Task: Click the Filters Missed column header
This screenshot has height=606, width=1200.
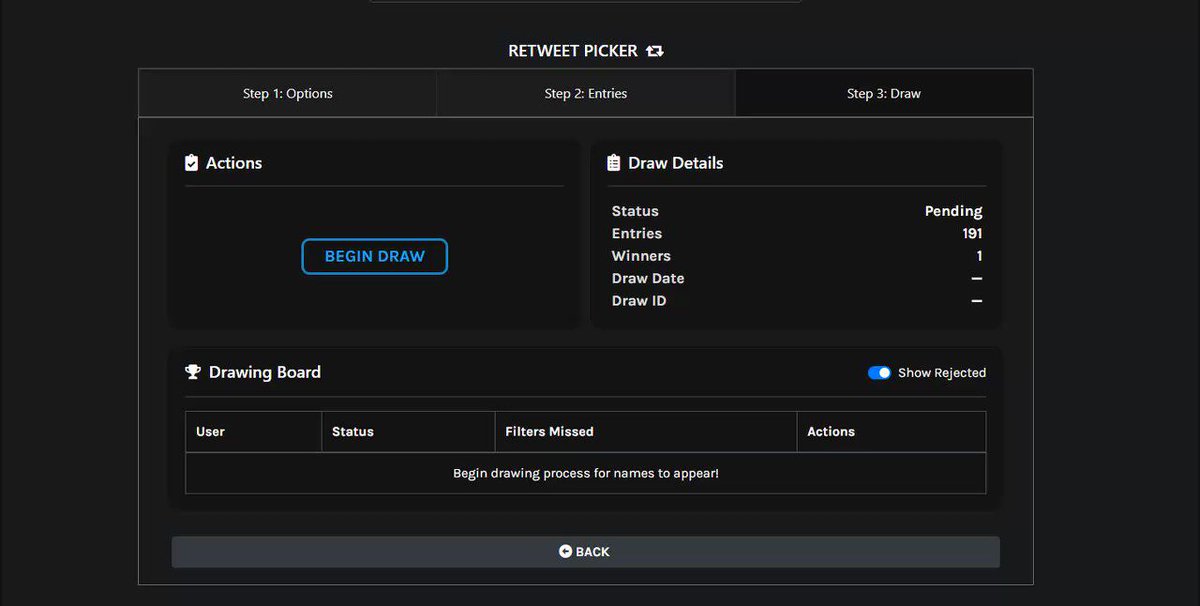Action: tap(646, 432)
